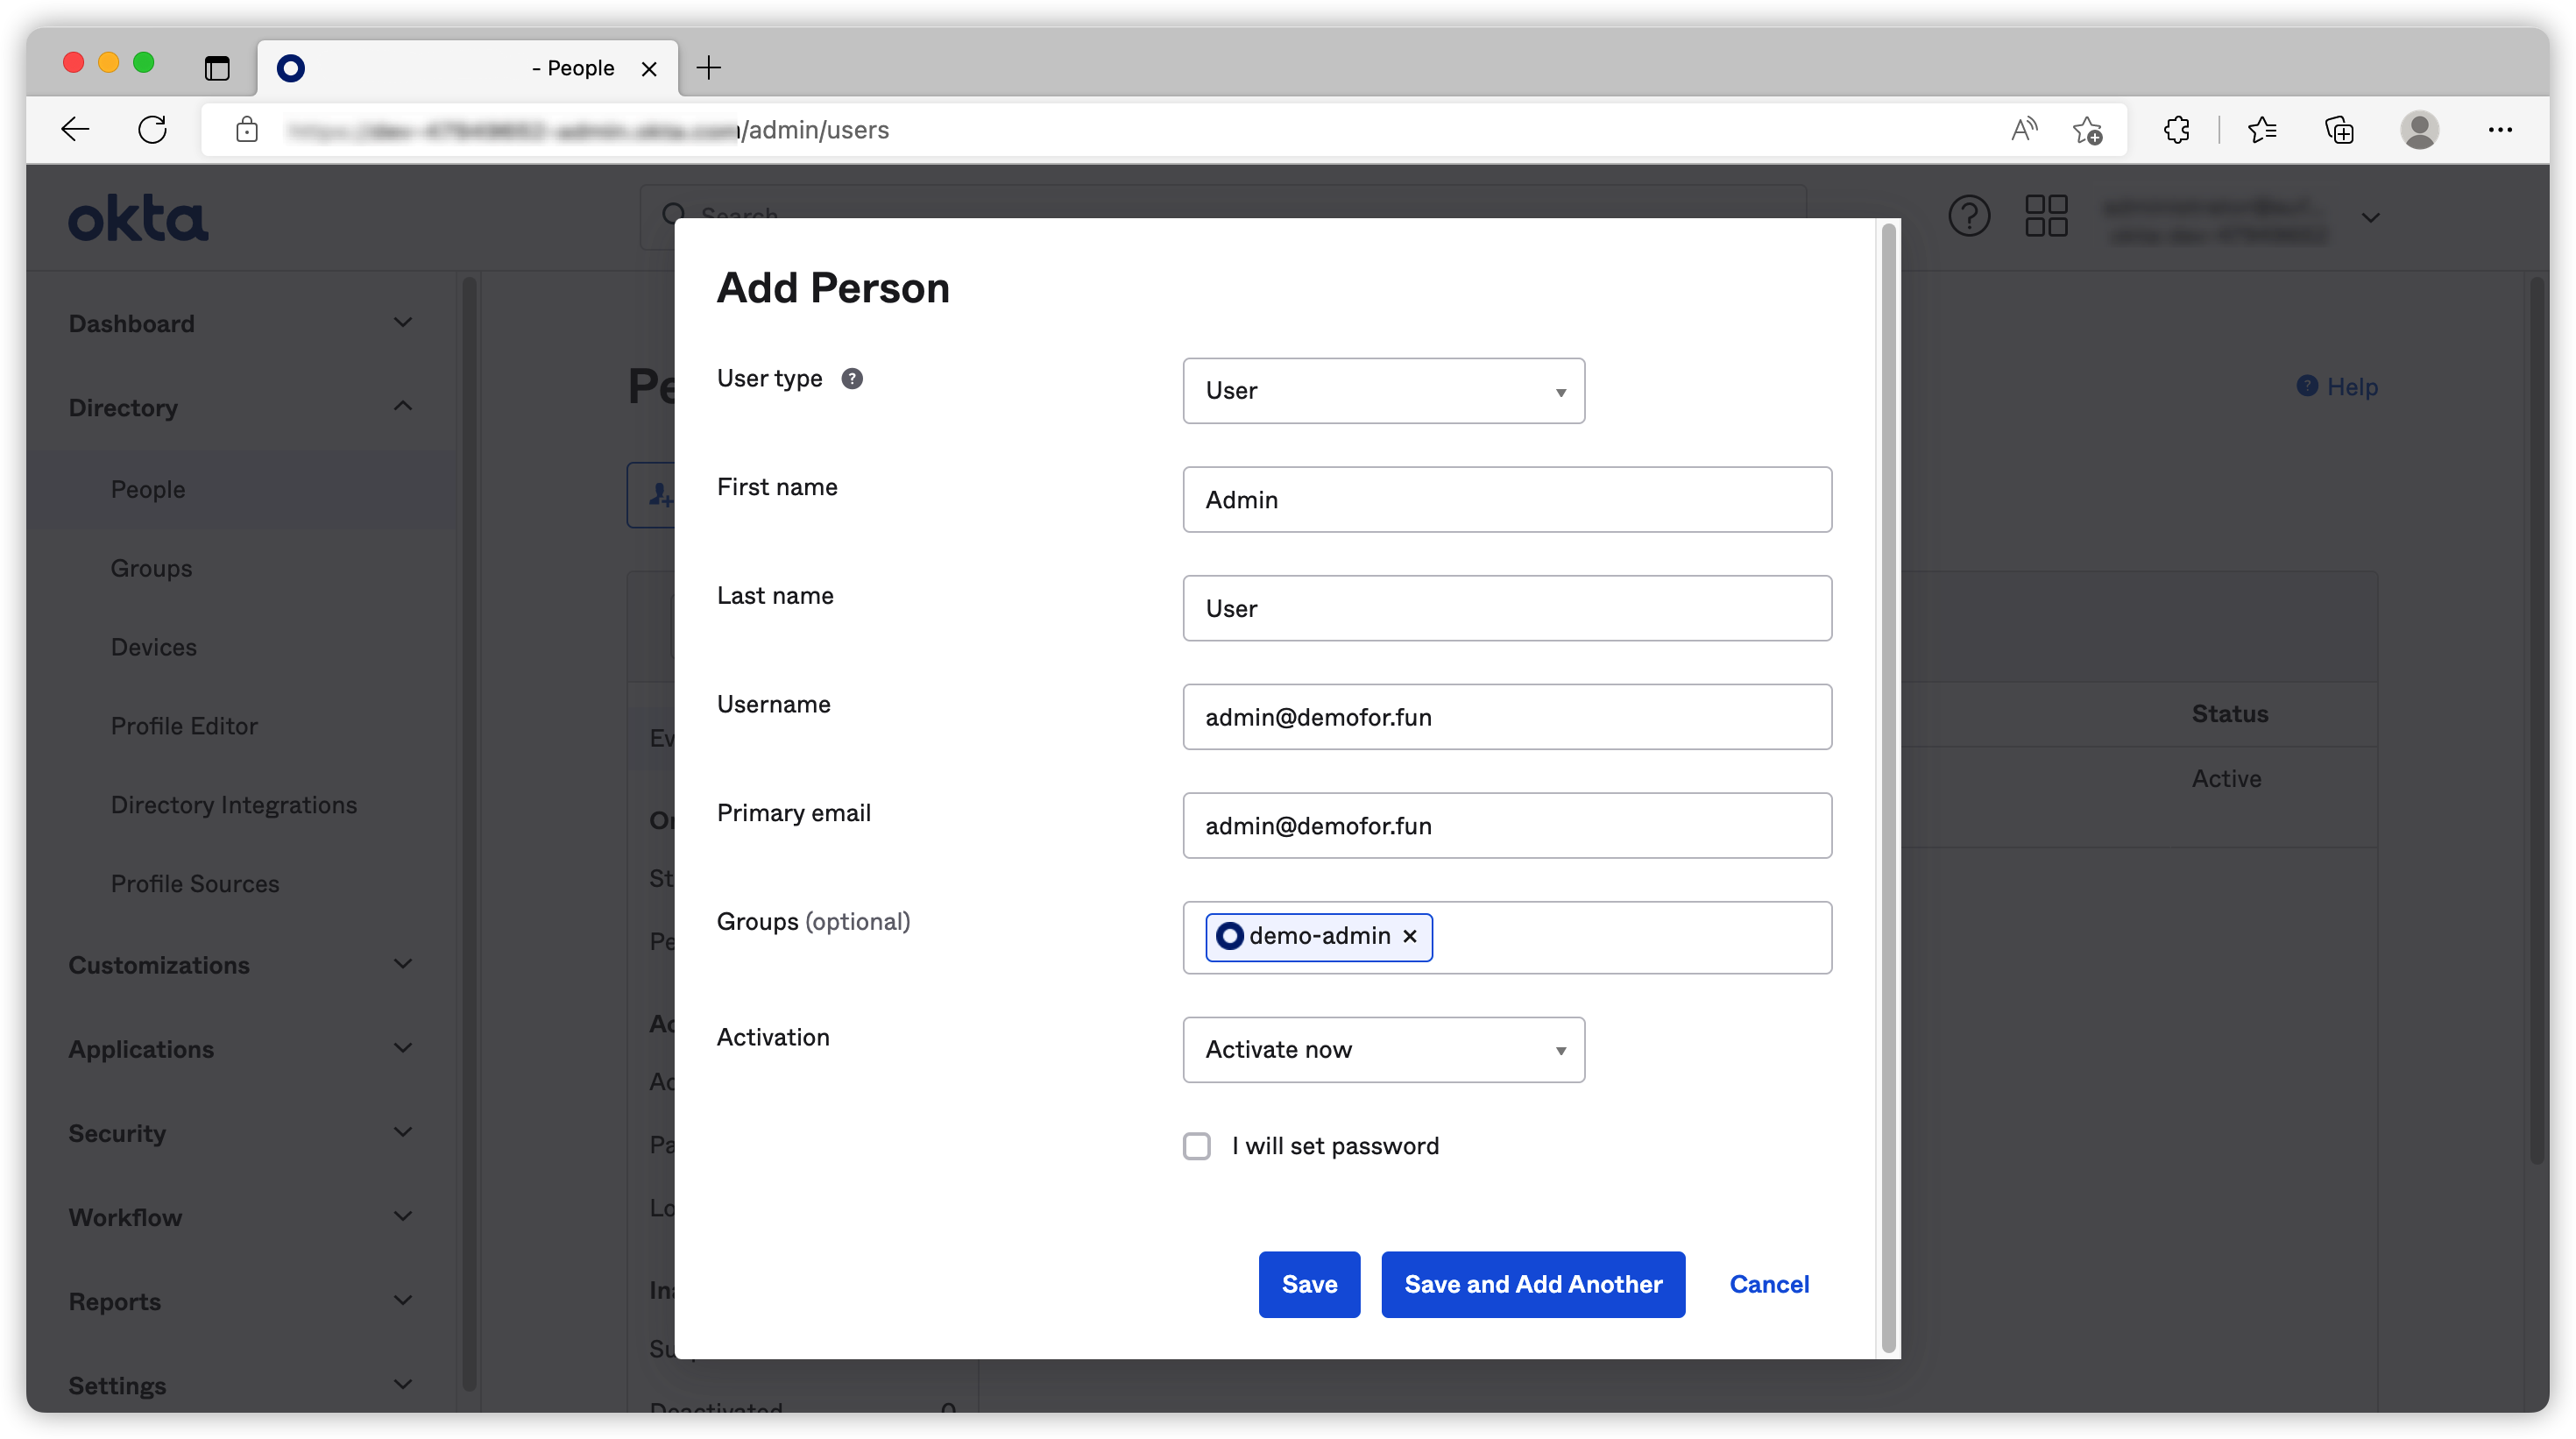Viewport: 2576px width, 1439px height.
Task: Open the Activation dropdown showing Activate now
Action: coord(1383,1050)
